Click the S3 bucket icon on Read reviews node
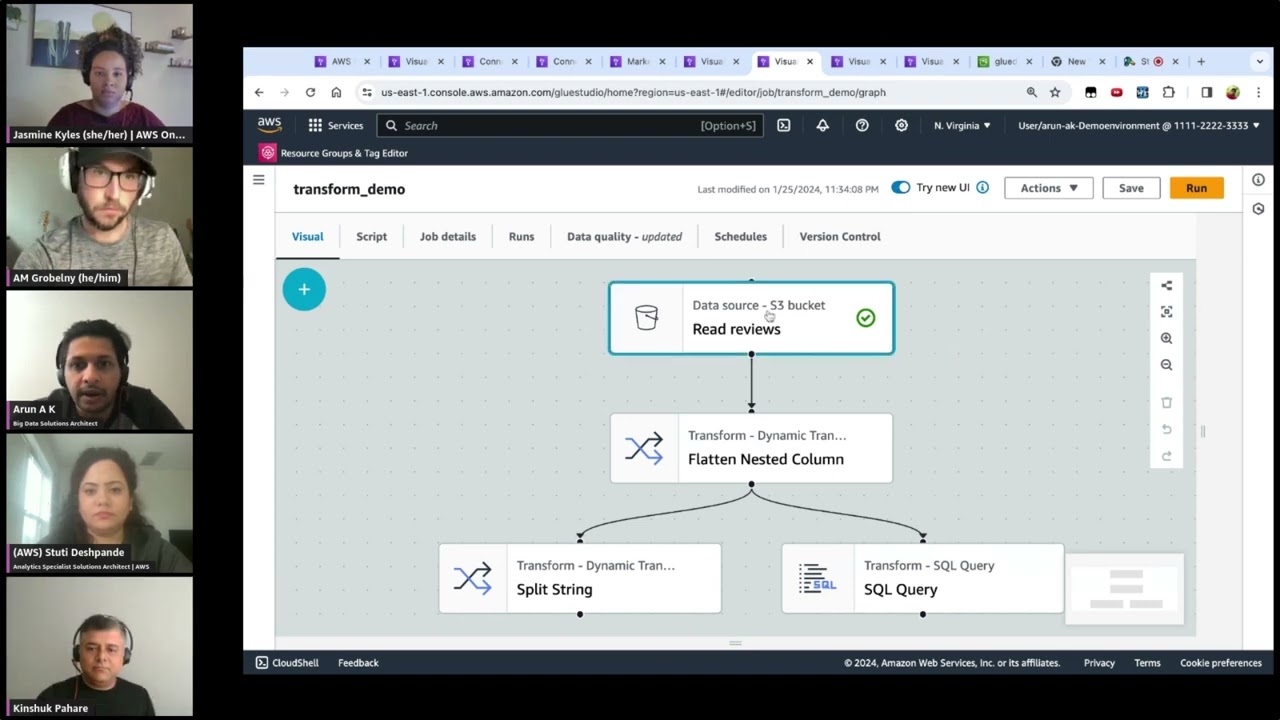Image resolution: width=1280 pixels, height=720 pixels. pos(647,318)
